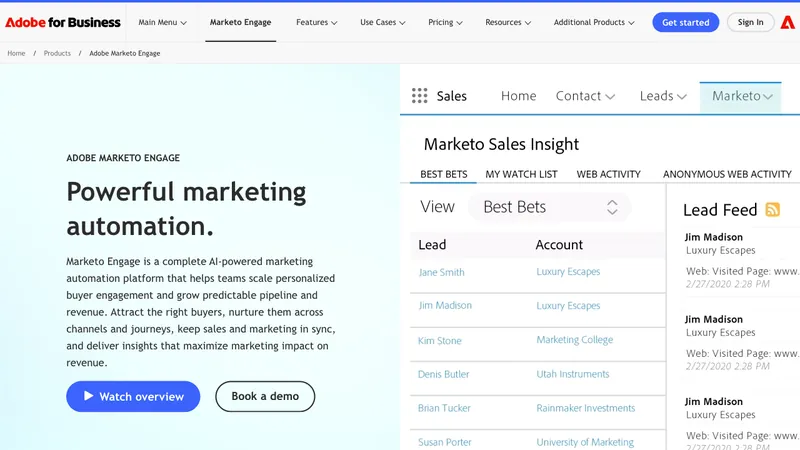This screenshot has width=800, height=450.
Task: Play the Watch overview video
Action: (133, 396)
